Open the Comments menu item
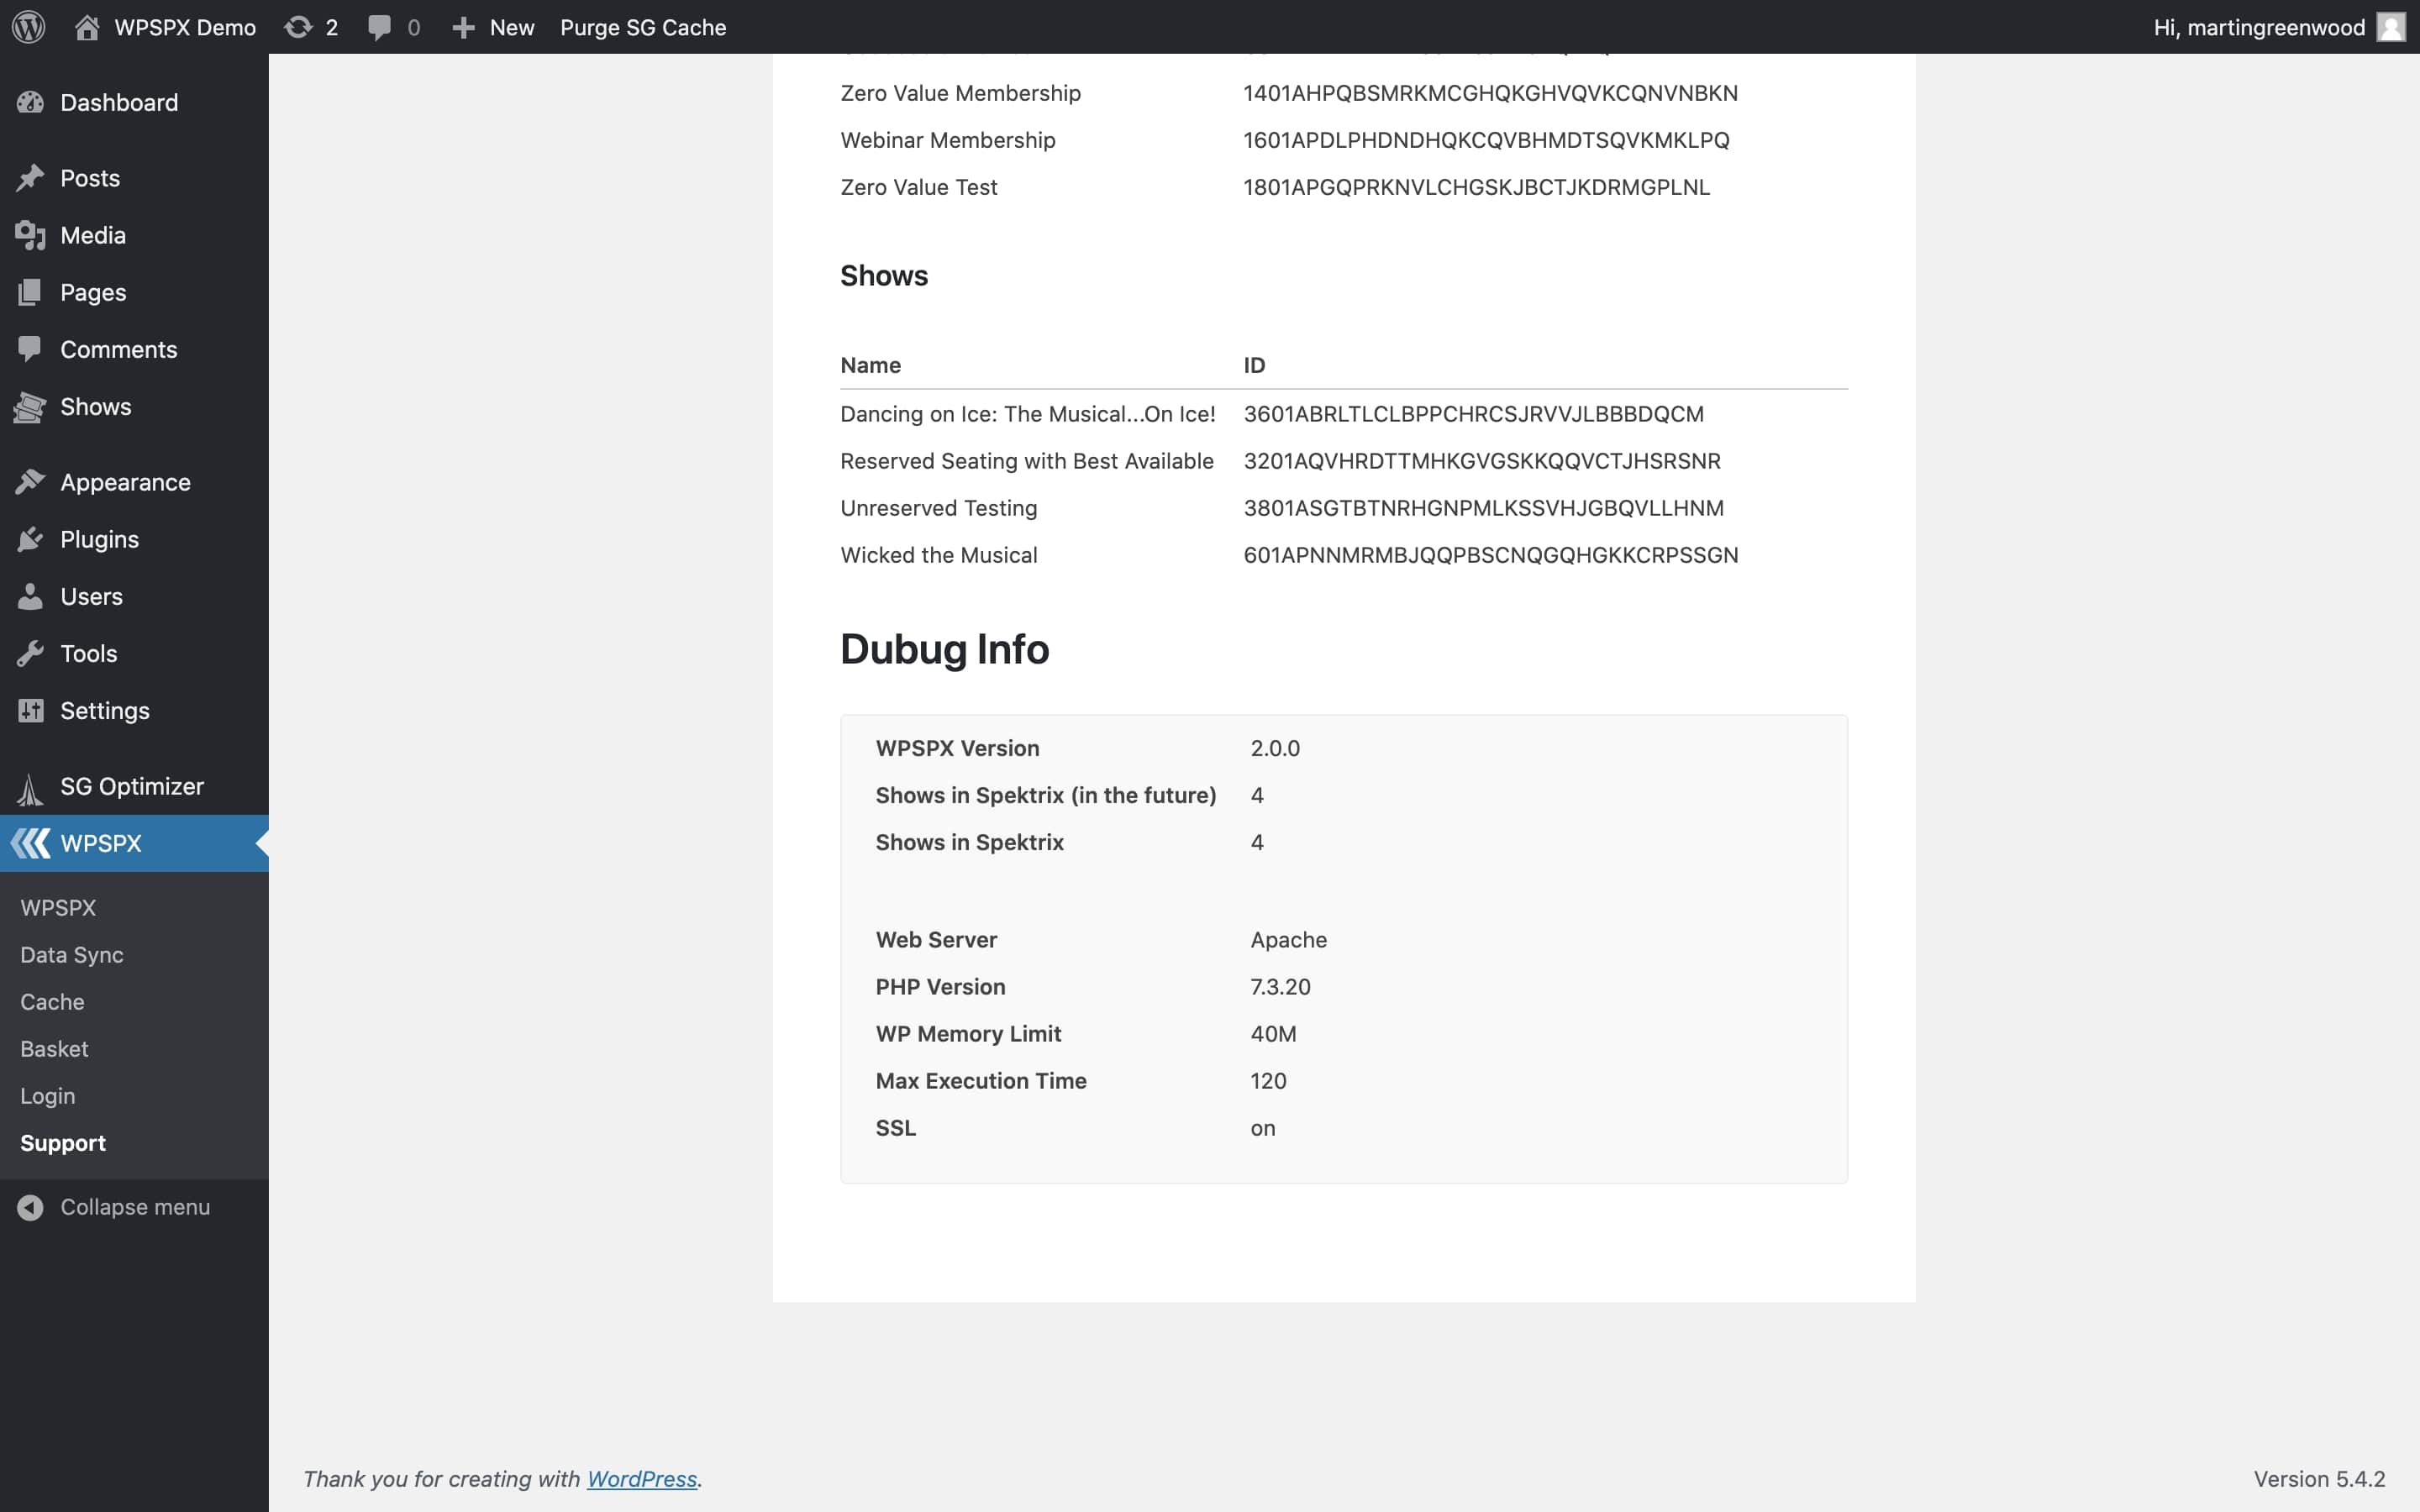Image resolution: width=2420 pixels, height=1512 pixels. [x=134, y=349]
